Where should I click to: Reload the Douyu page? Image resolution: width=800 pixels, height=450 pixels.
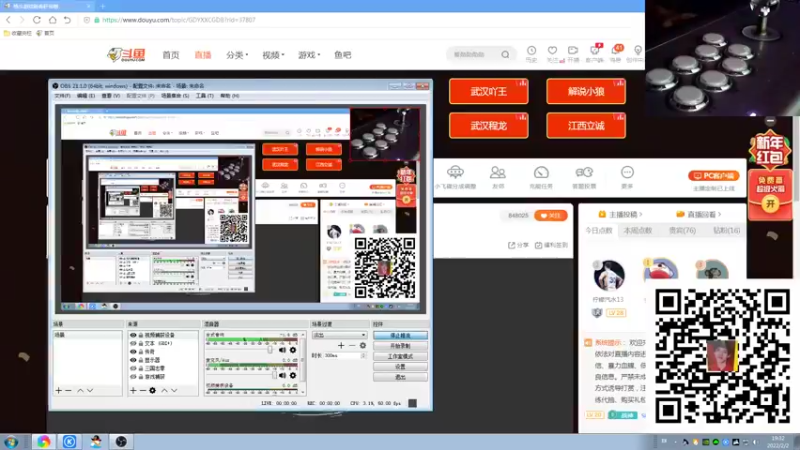point(37,20)
